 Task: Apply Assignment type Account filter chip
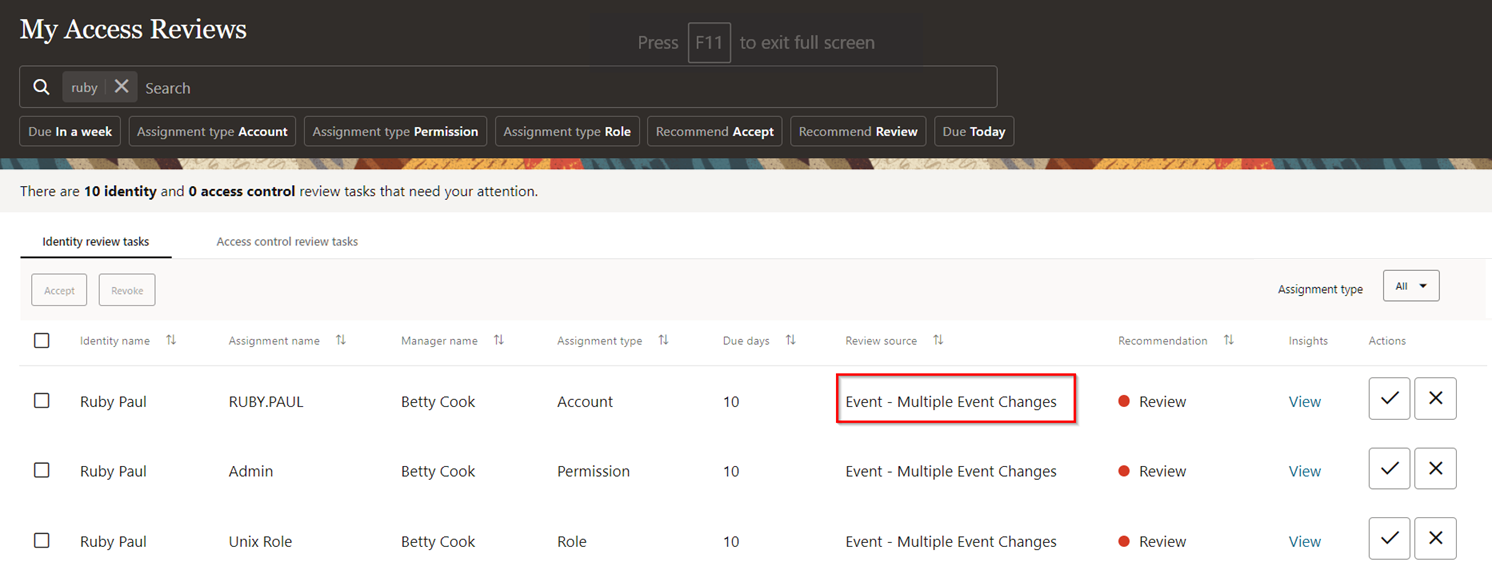(x=212, y=131)
